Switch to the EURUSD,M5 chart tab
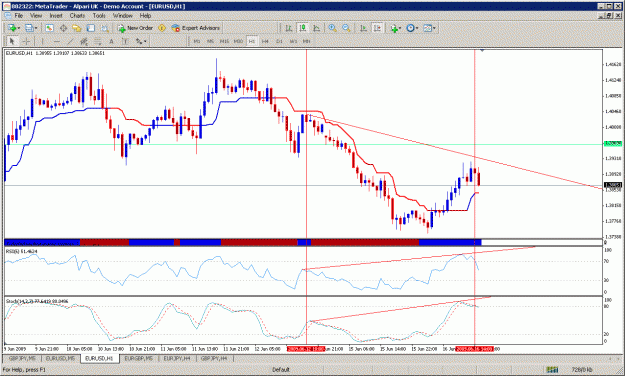 click(x=60, y=359)
